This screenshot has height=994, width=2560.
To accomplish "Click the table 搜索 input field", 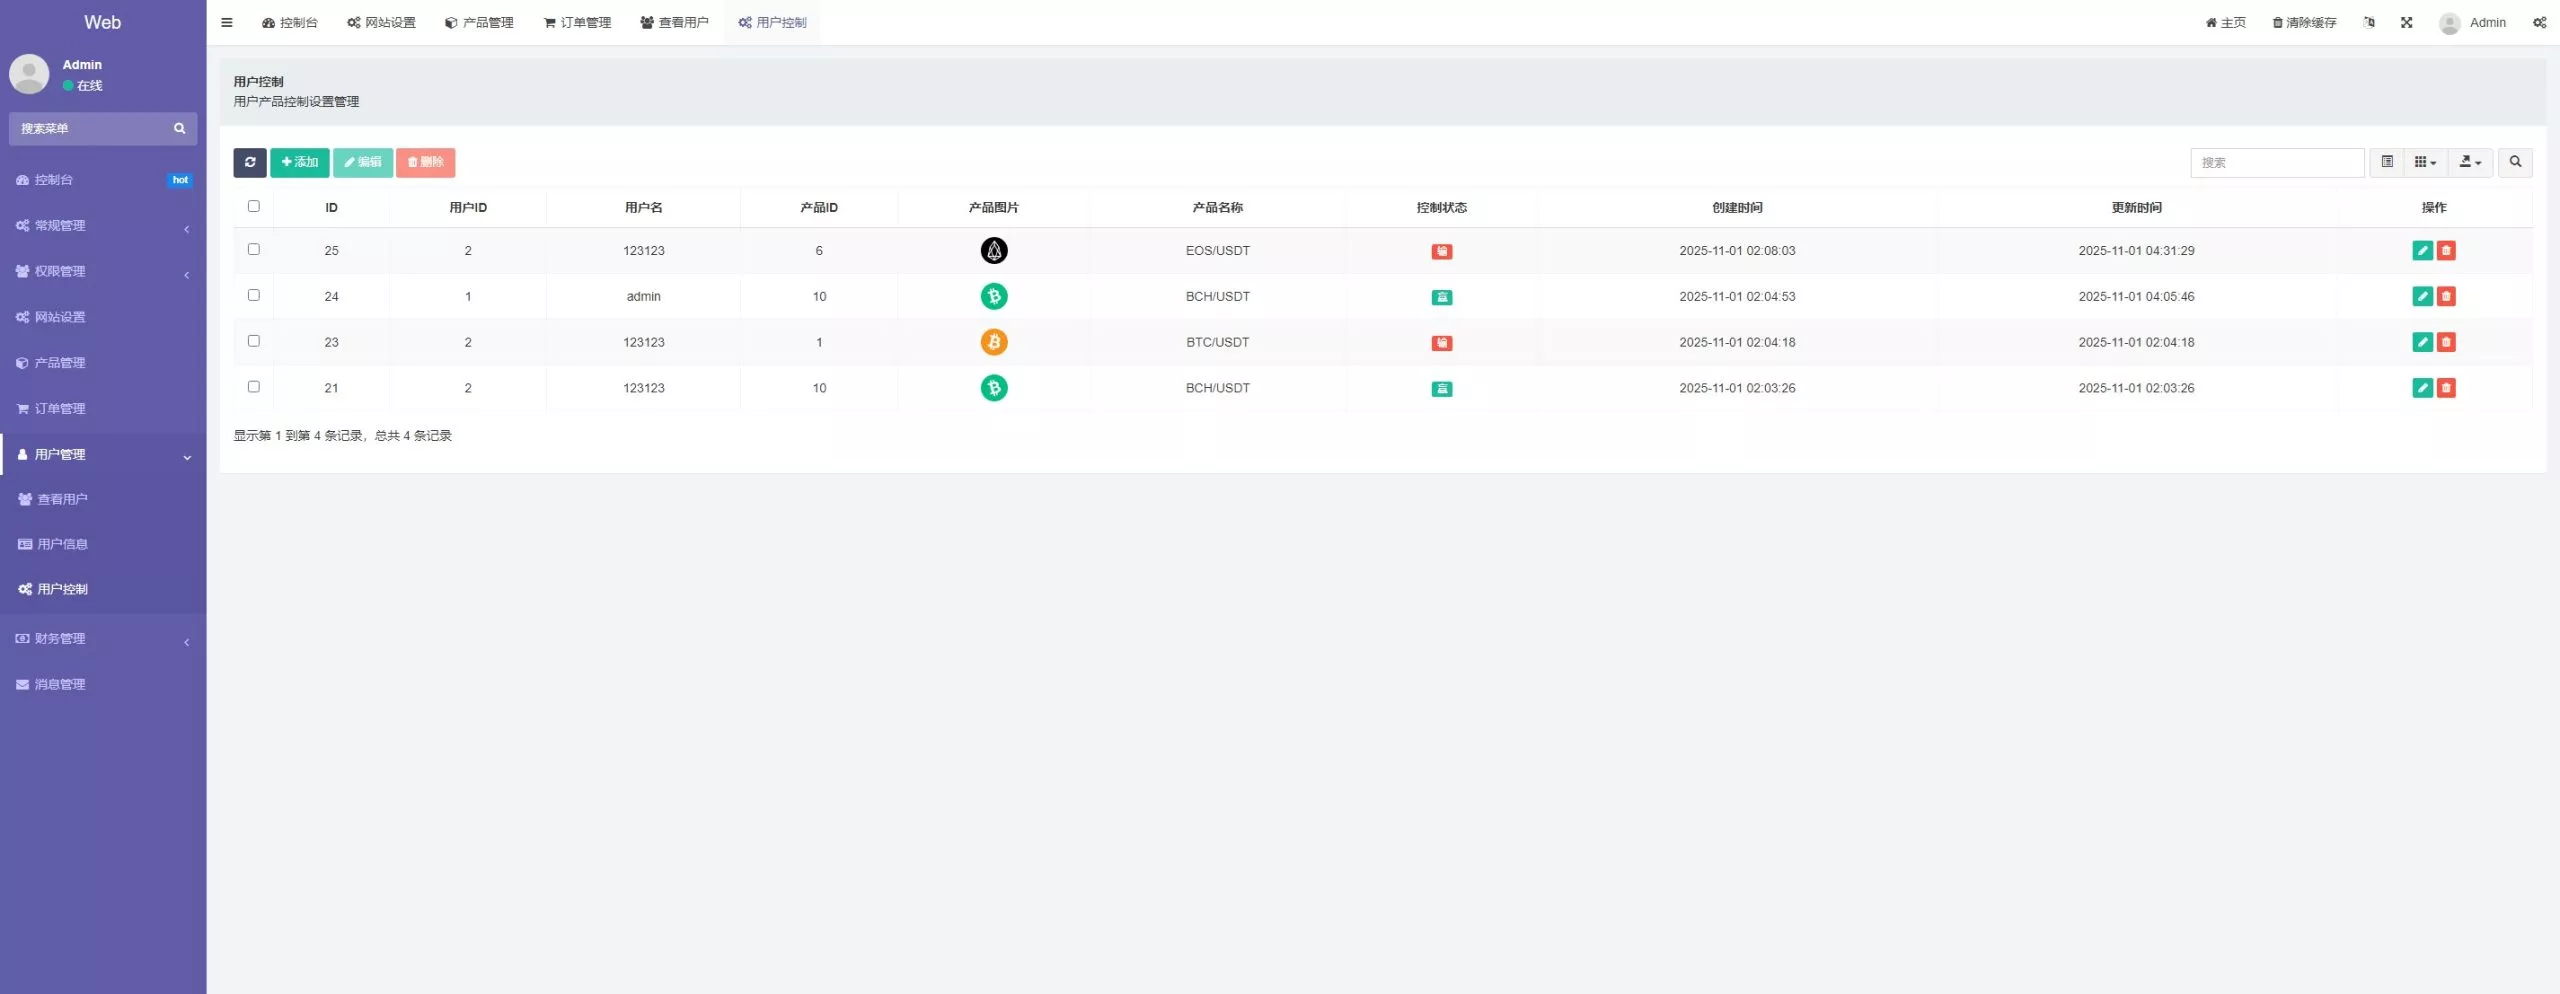I will 2276,162.
